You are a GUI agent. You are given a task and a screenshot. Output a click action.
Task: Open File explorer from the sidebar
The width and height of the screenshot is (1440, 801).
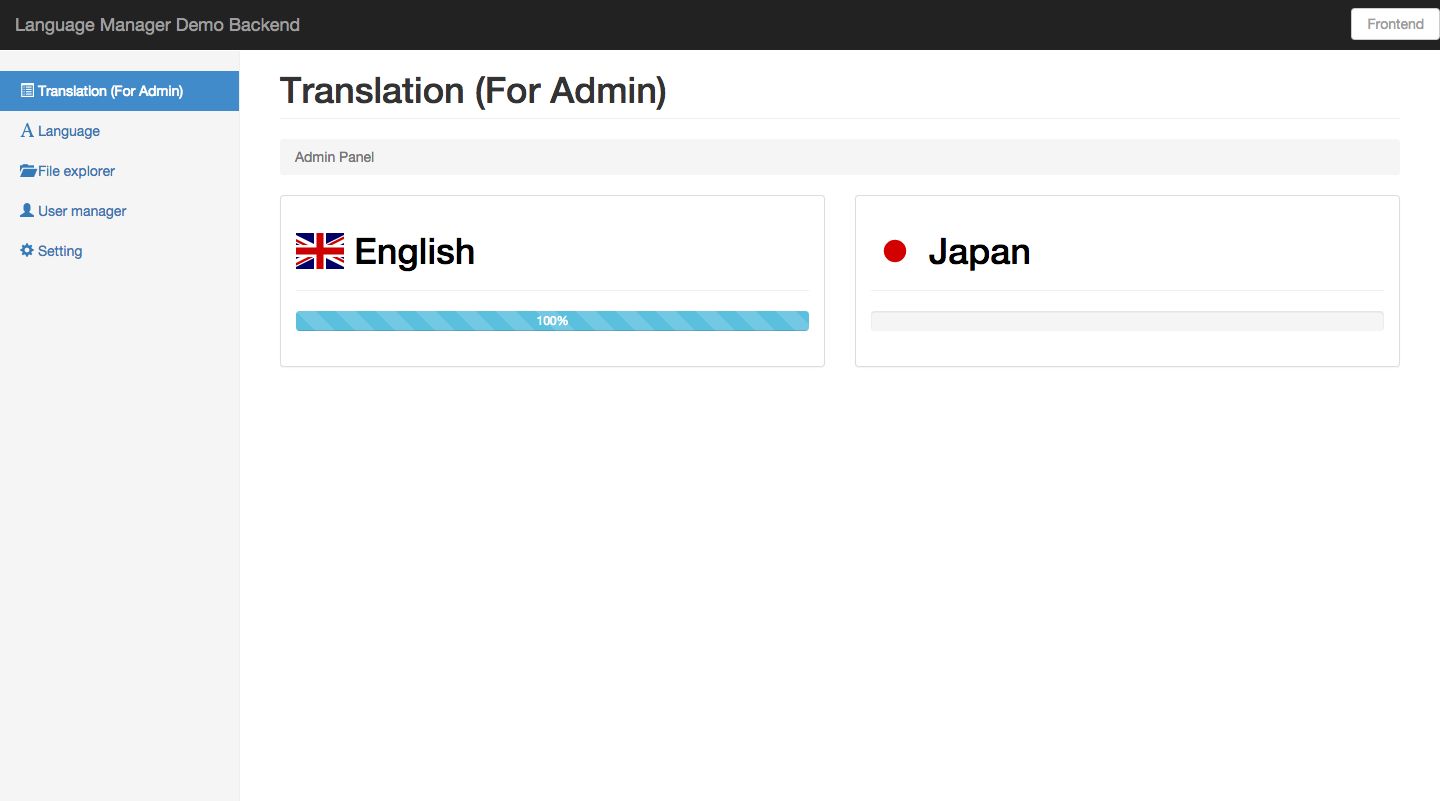click(76, 171)
